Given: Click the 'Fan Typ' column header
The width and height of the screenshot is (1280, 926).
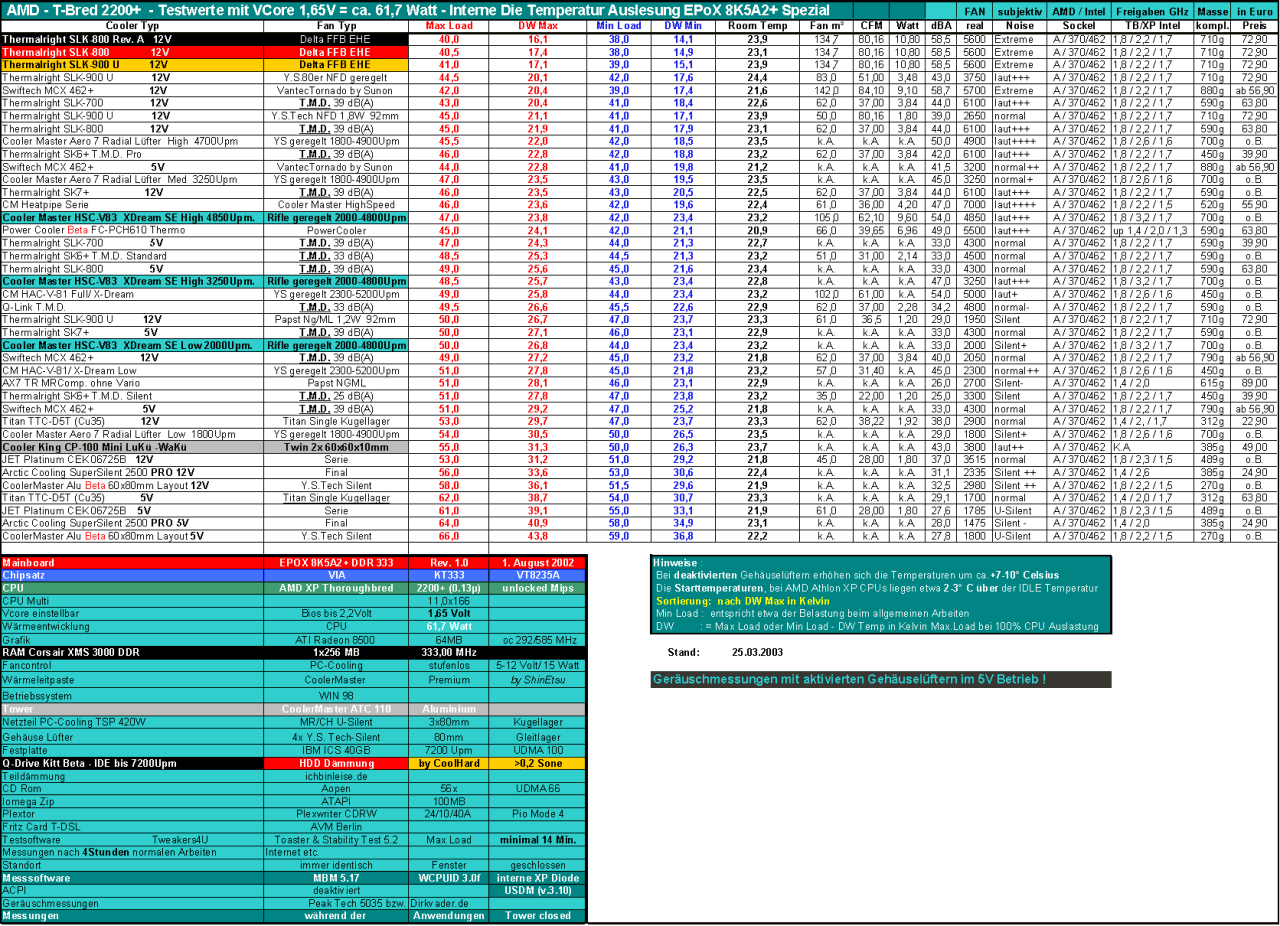Looking at the screenshot, I should pyautogui.click(x=336, y=25).
